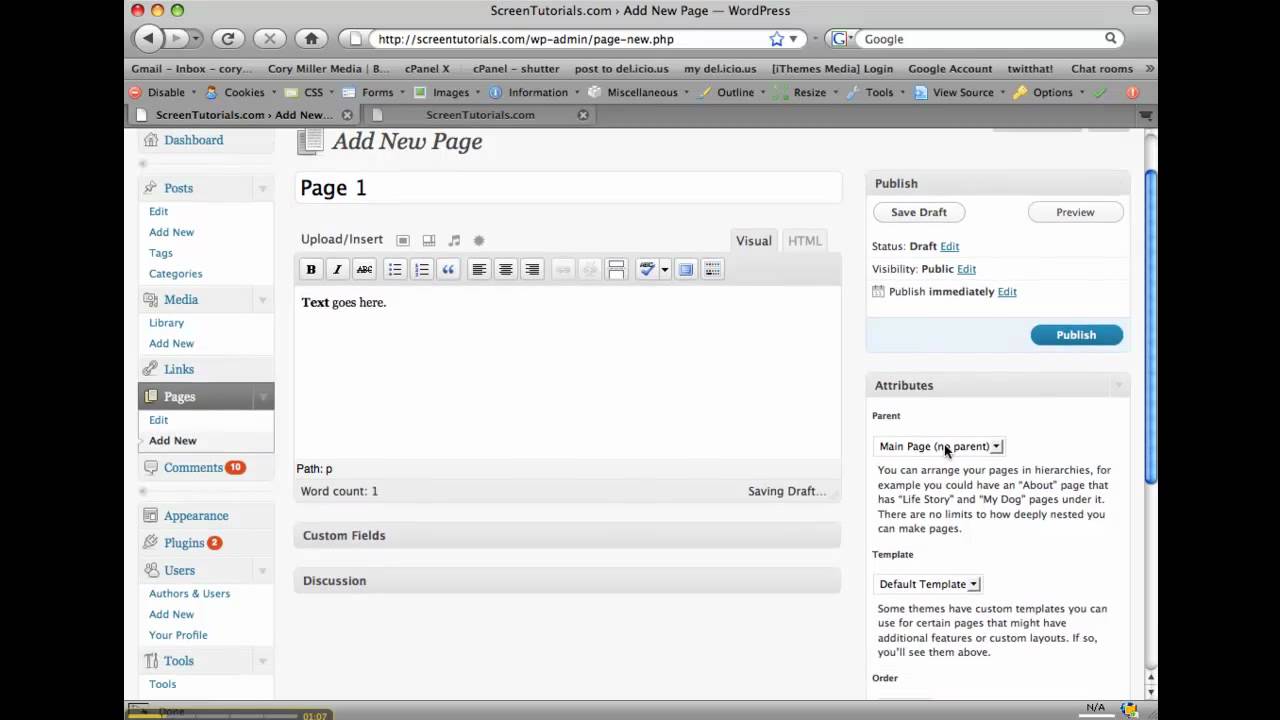The width and height of the screenshot is (1280, 720).
Task: Open the Parent page dropdown
Action: click(940, 446)
